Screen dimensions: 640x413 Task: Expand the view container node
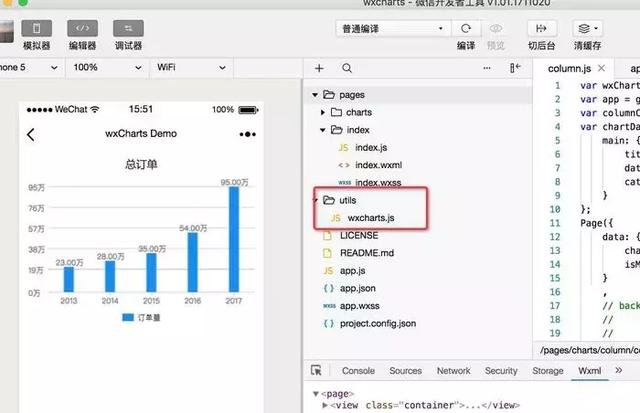coord(325,405)
